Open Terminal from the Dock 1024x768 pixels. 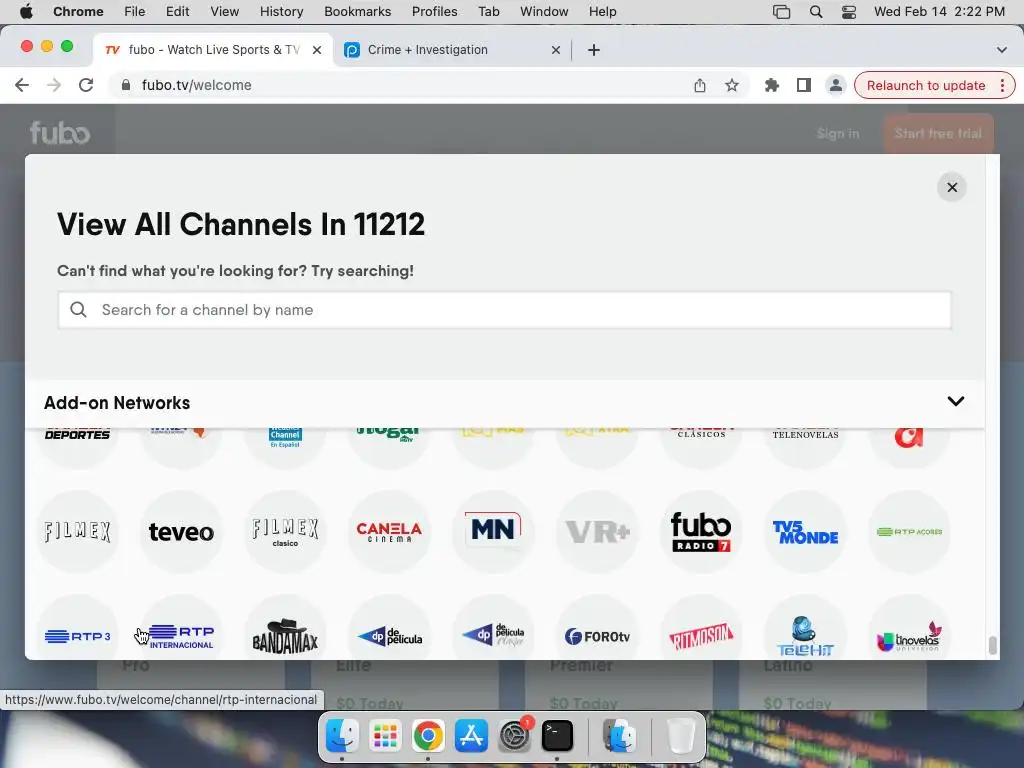(557, 736)
